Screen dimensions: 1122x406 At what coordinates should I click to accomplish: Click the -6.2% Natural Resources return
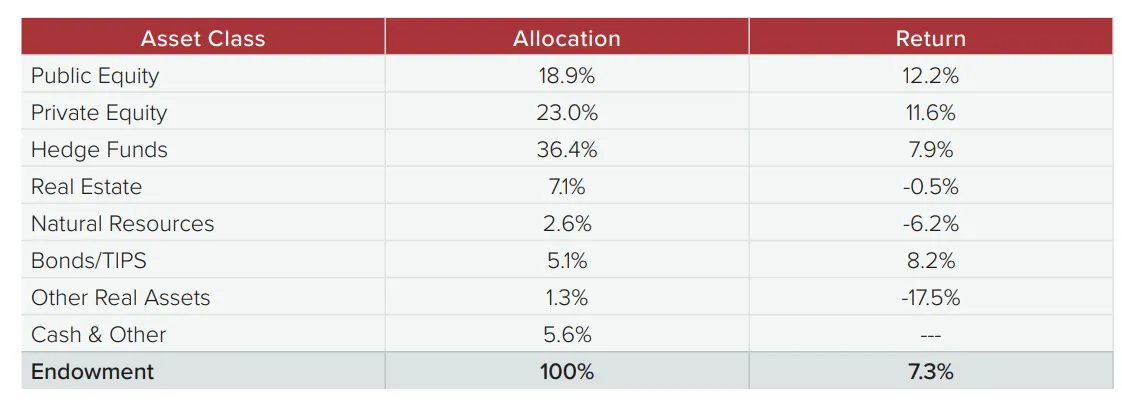pos(930,223)
